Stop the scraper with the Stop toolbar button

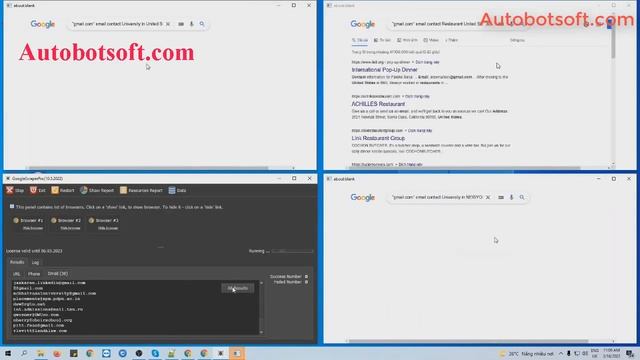tap(15, 190)
